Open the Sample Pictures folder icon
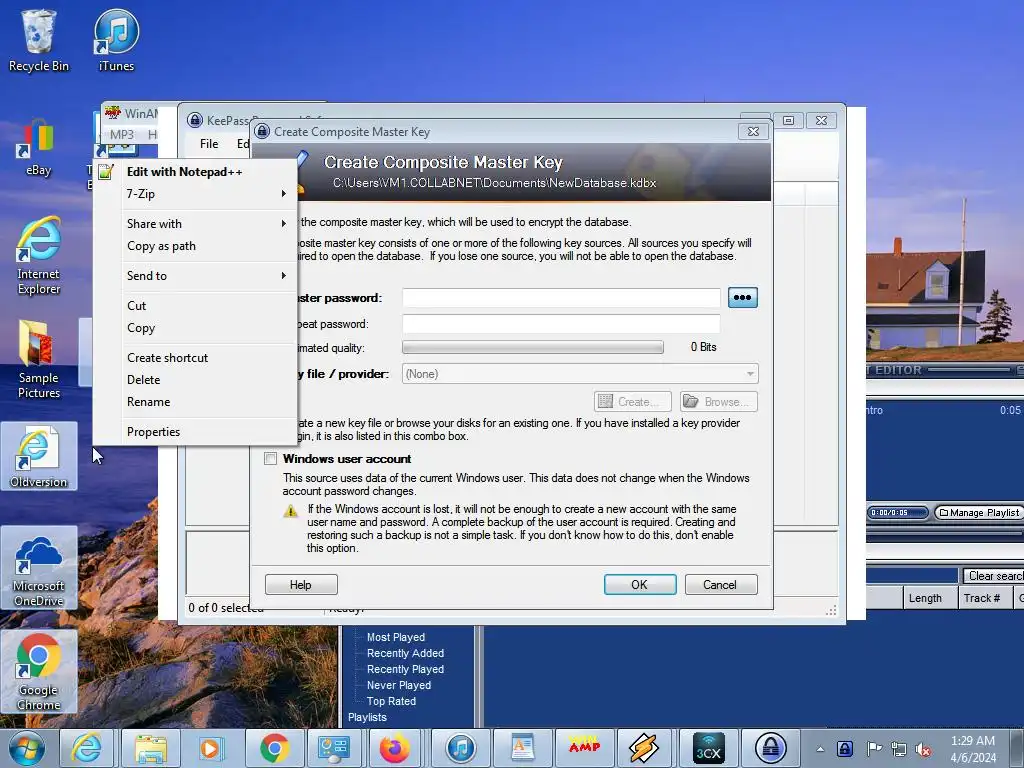Screen dimensions: 1024x768 point(38,359)
